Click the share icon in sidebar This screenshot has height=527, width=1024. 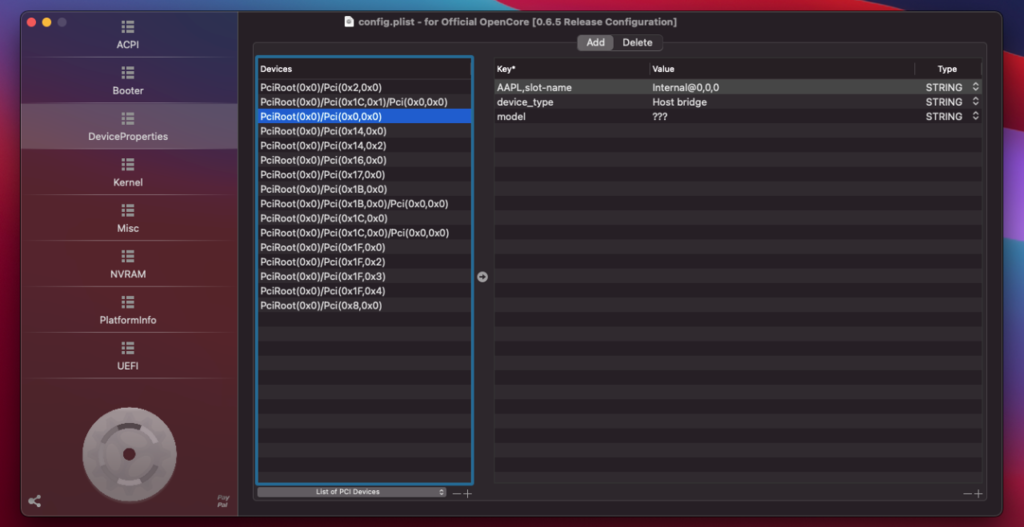tap(35, 502)
